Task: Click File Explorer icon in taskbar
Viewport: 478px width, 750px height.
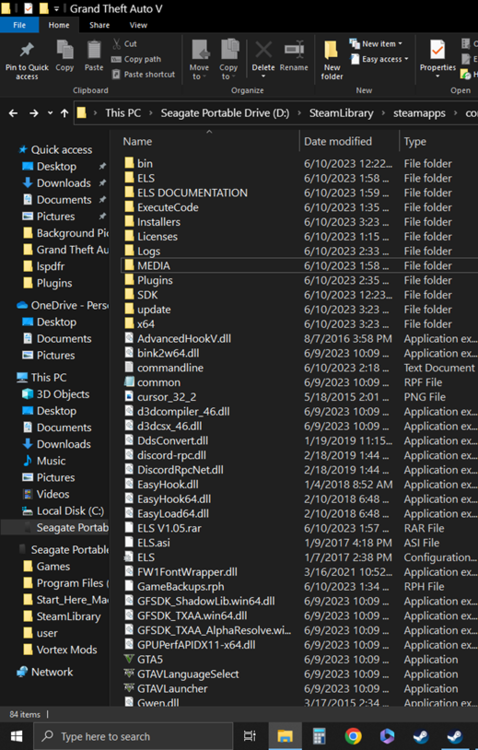Action: [285, 736]
